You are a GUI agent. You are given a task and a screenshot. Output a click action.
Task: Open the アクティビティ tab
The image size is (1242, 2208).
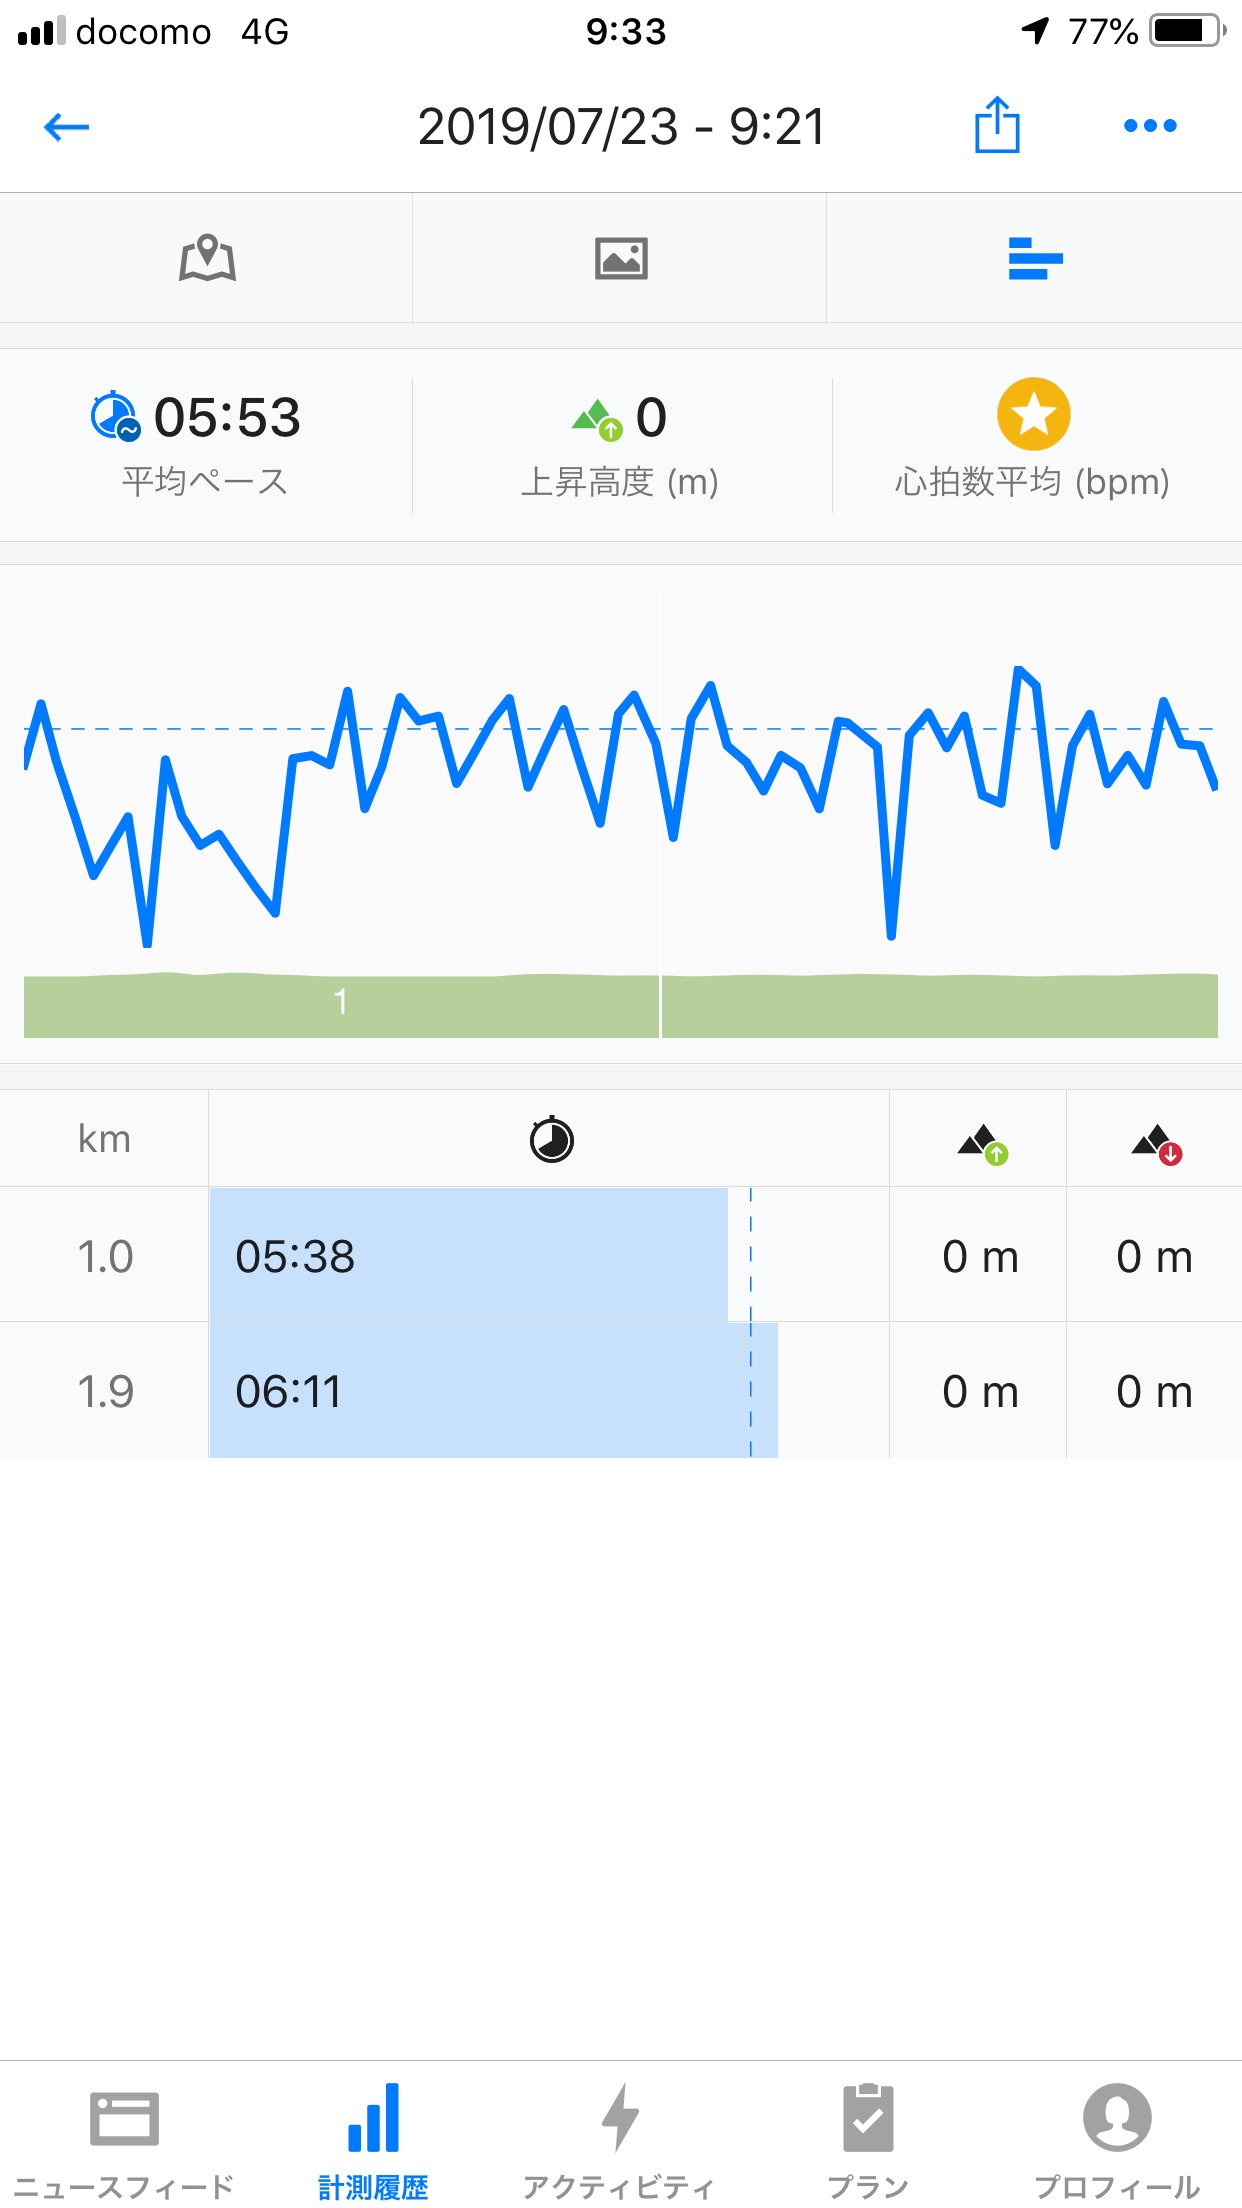pos(620,2138)
